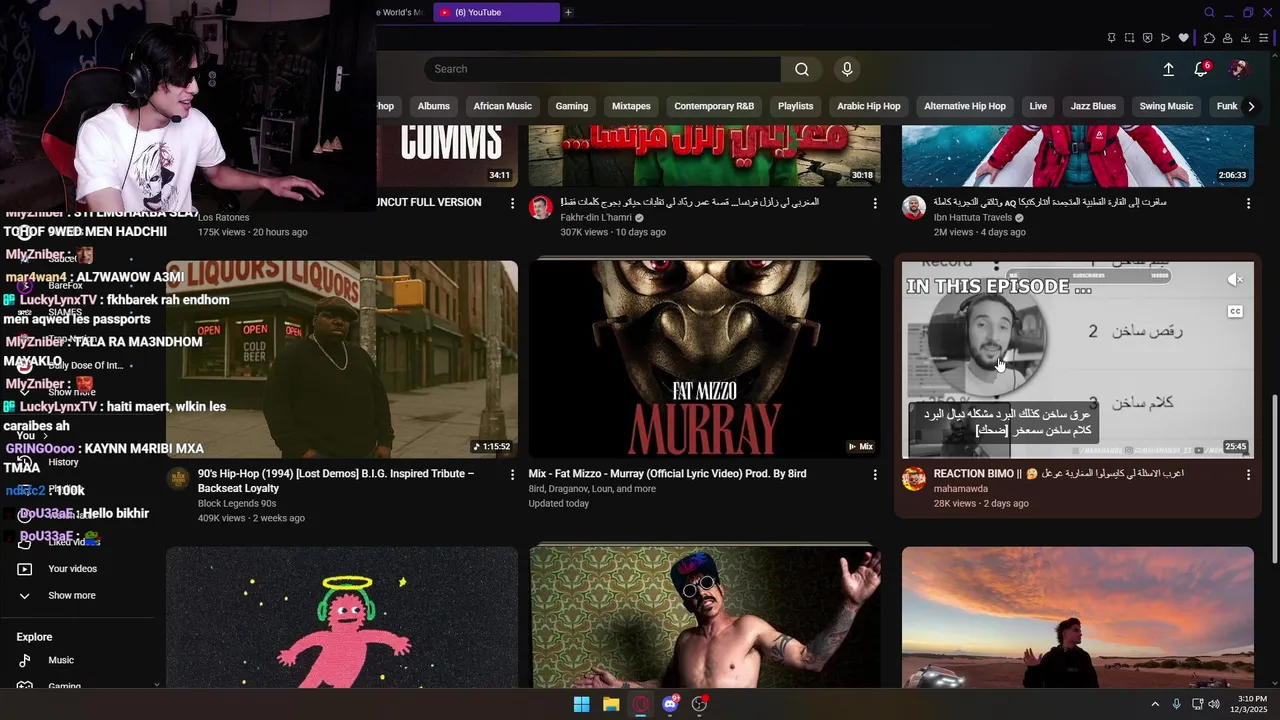Start voice search with the microphone icon
The height and width of the screenshot is (720, 1280).
click(847, 69)
